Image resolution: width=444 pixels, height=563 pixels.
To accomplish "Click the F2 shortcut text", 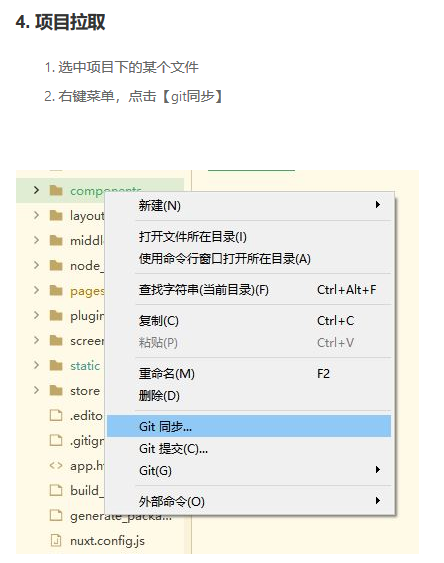I will coord(323,374).
